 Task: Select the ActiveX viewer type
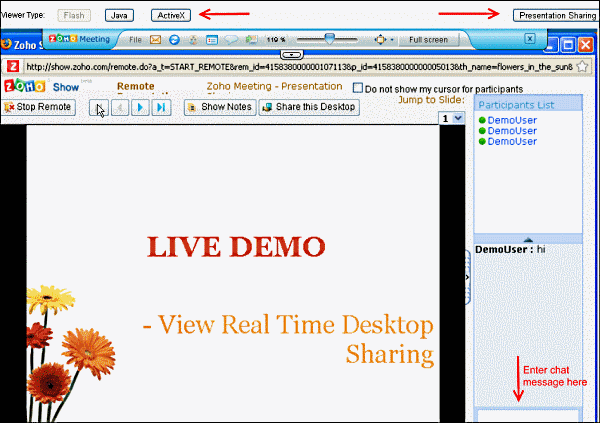169,15
